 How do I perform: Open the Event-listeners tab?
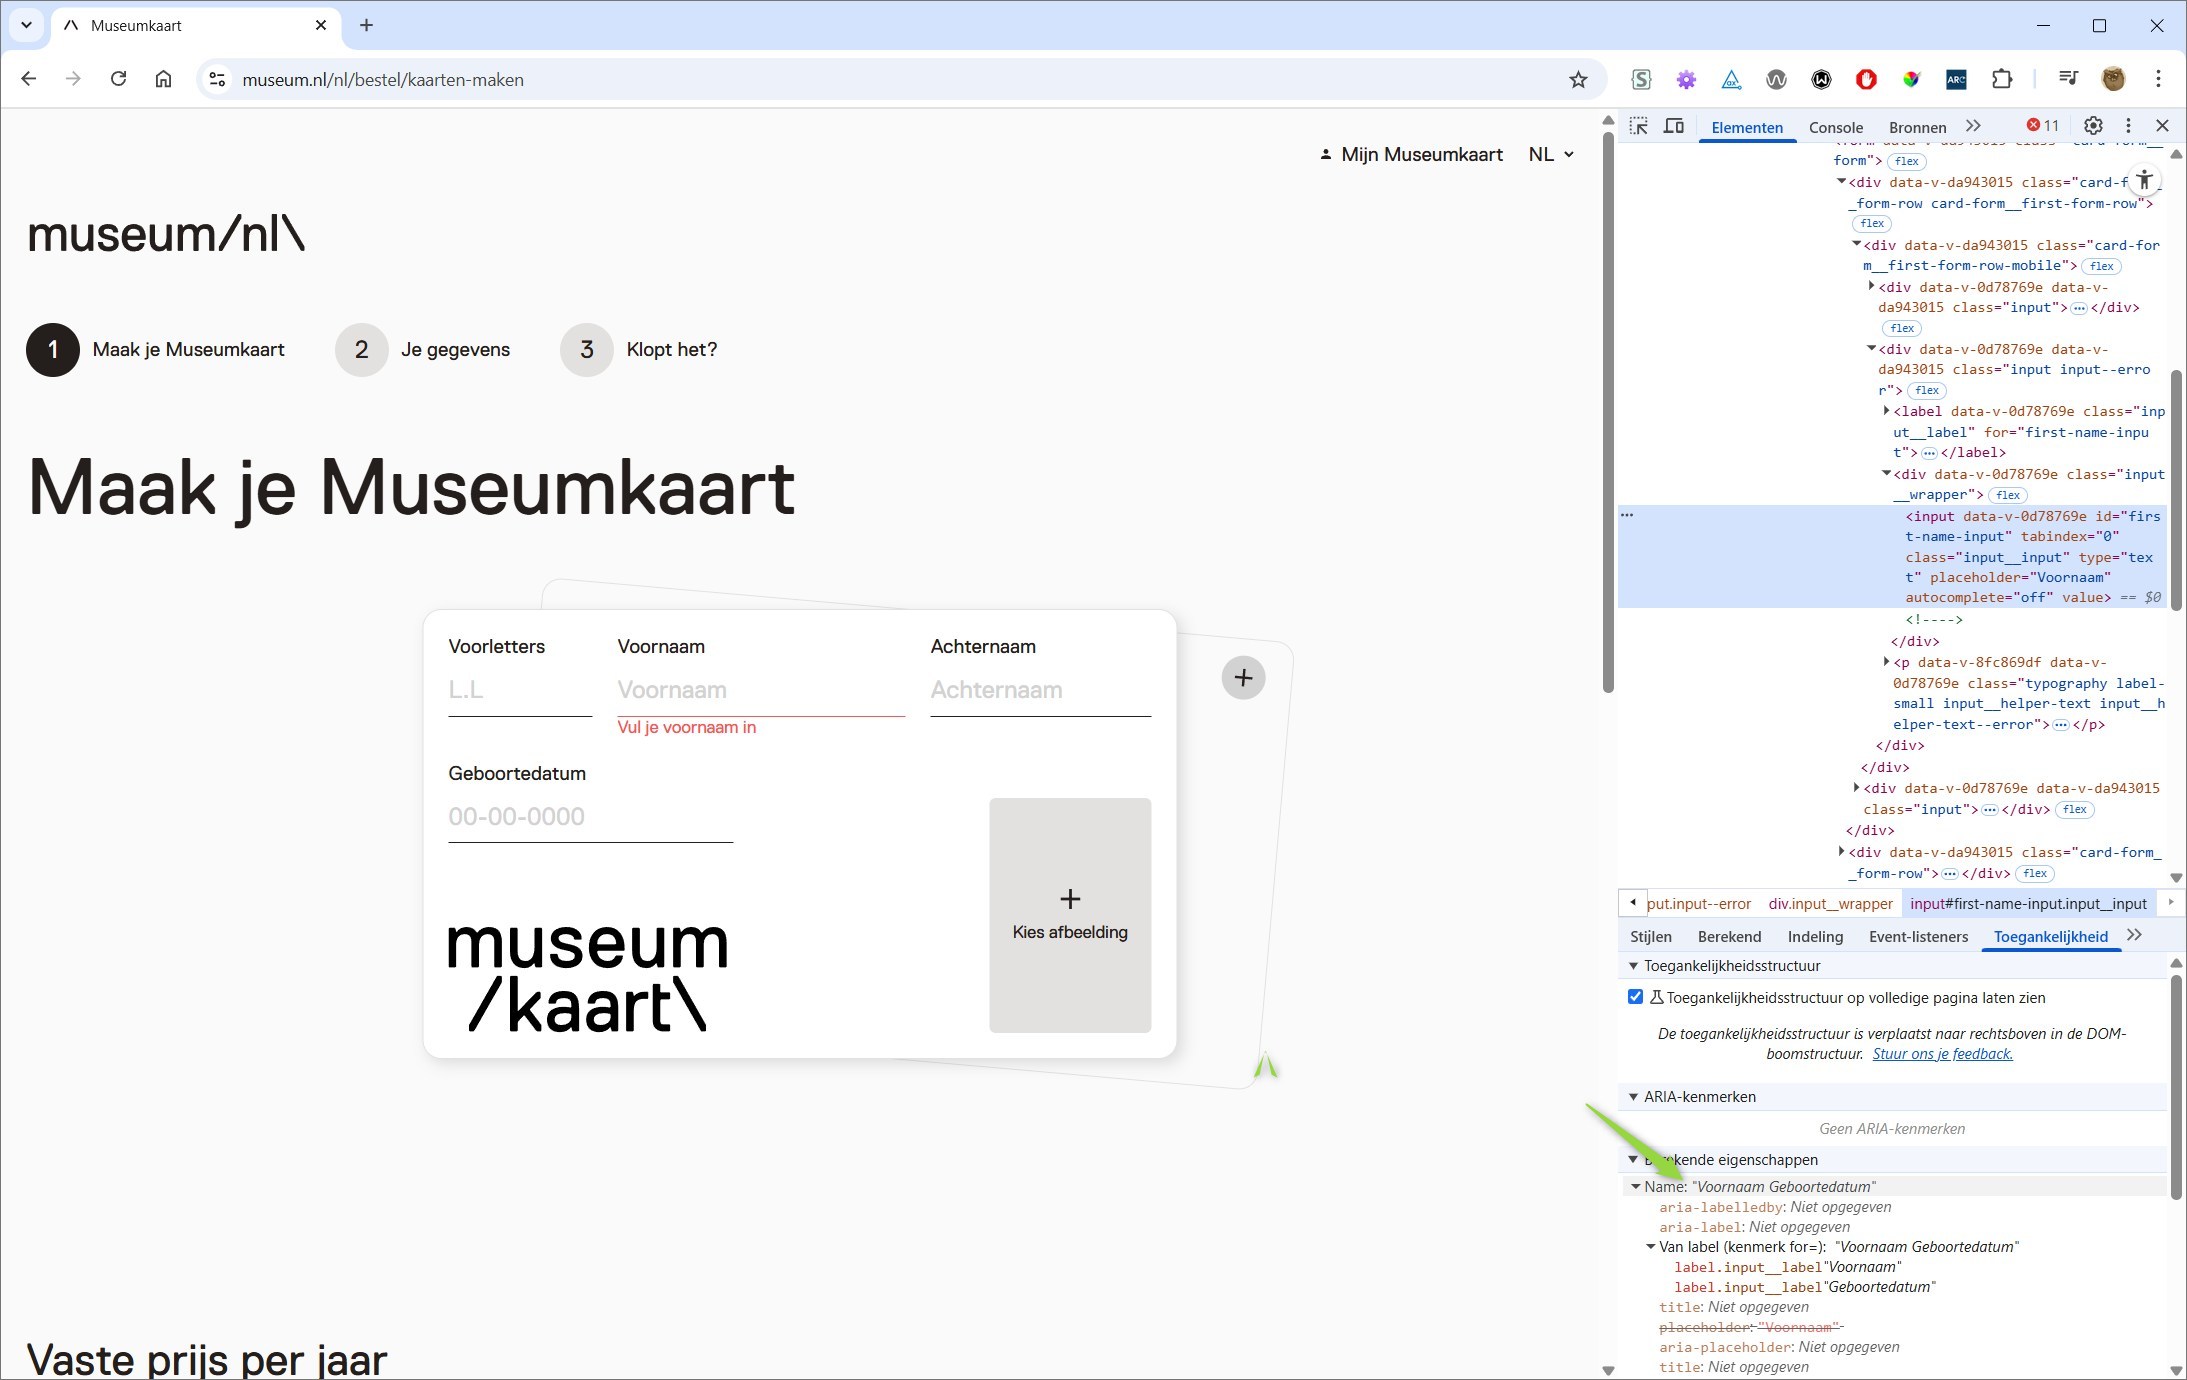1918,936
